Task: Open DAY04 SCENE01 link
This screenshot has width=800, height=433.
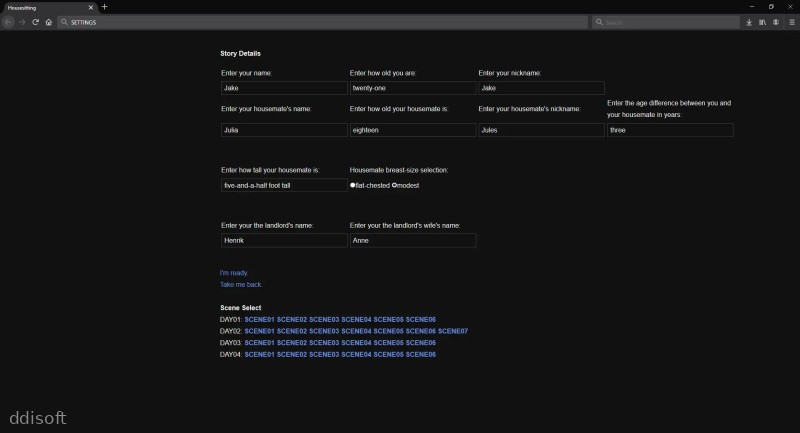Action: point(259,354)
